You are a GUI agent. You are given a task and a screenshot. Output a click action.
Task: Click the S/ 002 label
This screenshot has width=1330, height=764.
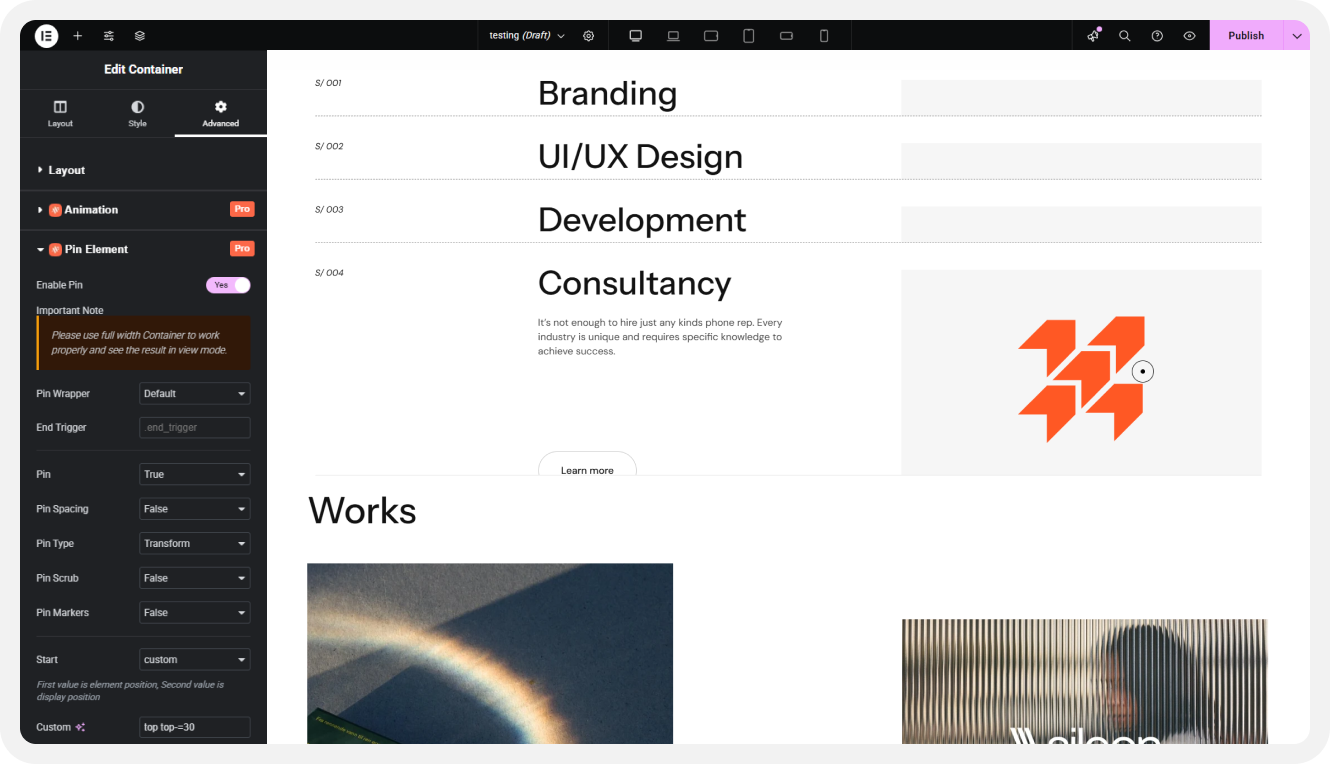(x=329, y=146)
